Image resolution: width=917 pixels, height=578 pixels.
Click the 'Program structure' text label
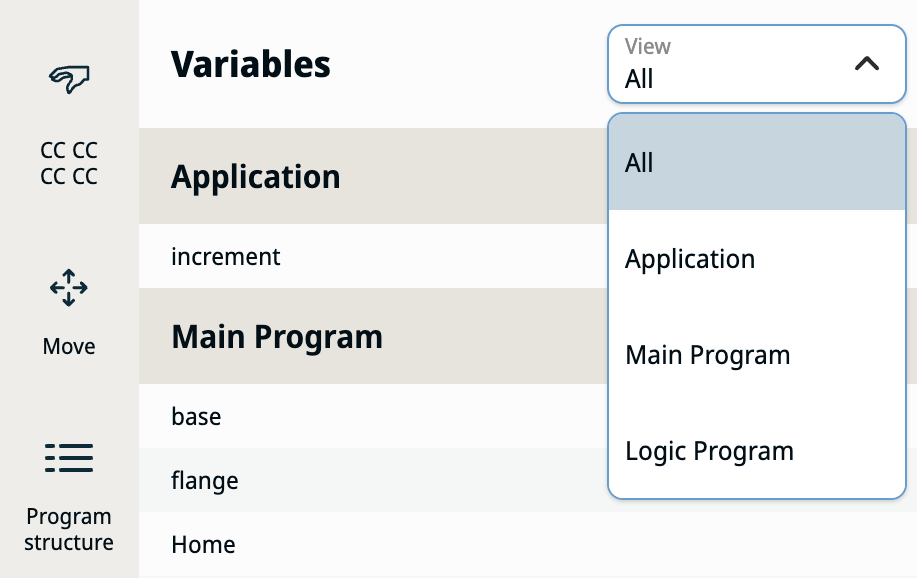[69, 529]
